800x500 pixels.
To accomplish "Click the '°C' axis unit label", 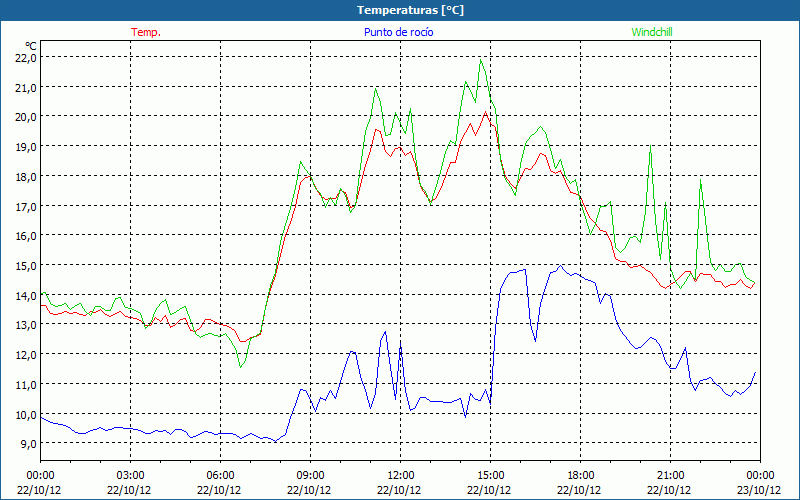I will click(31, 46).
